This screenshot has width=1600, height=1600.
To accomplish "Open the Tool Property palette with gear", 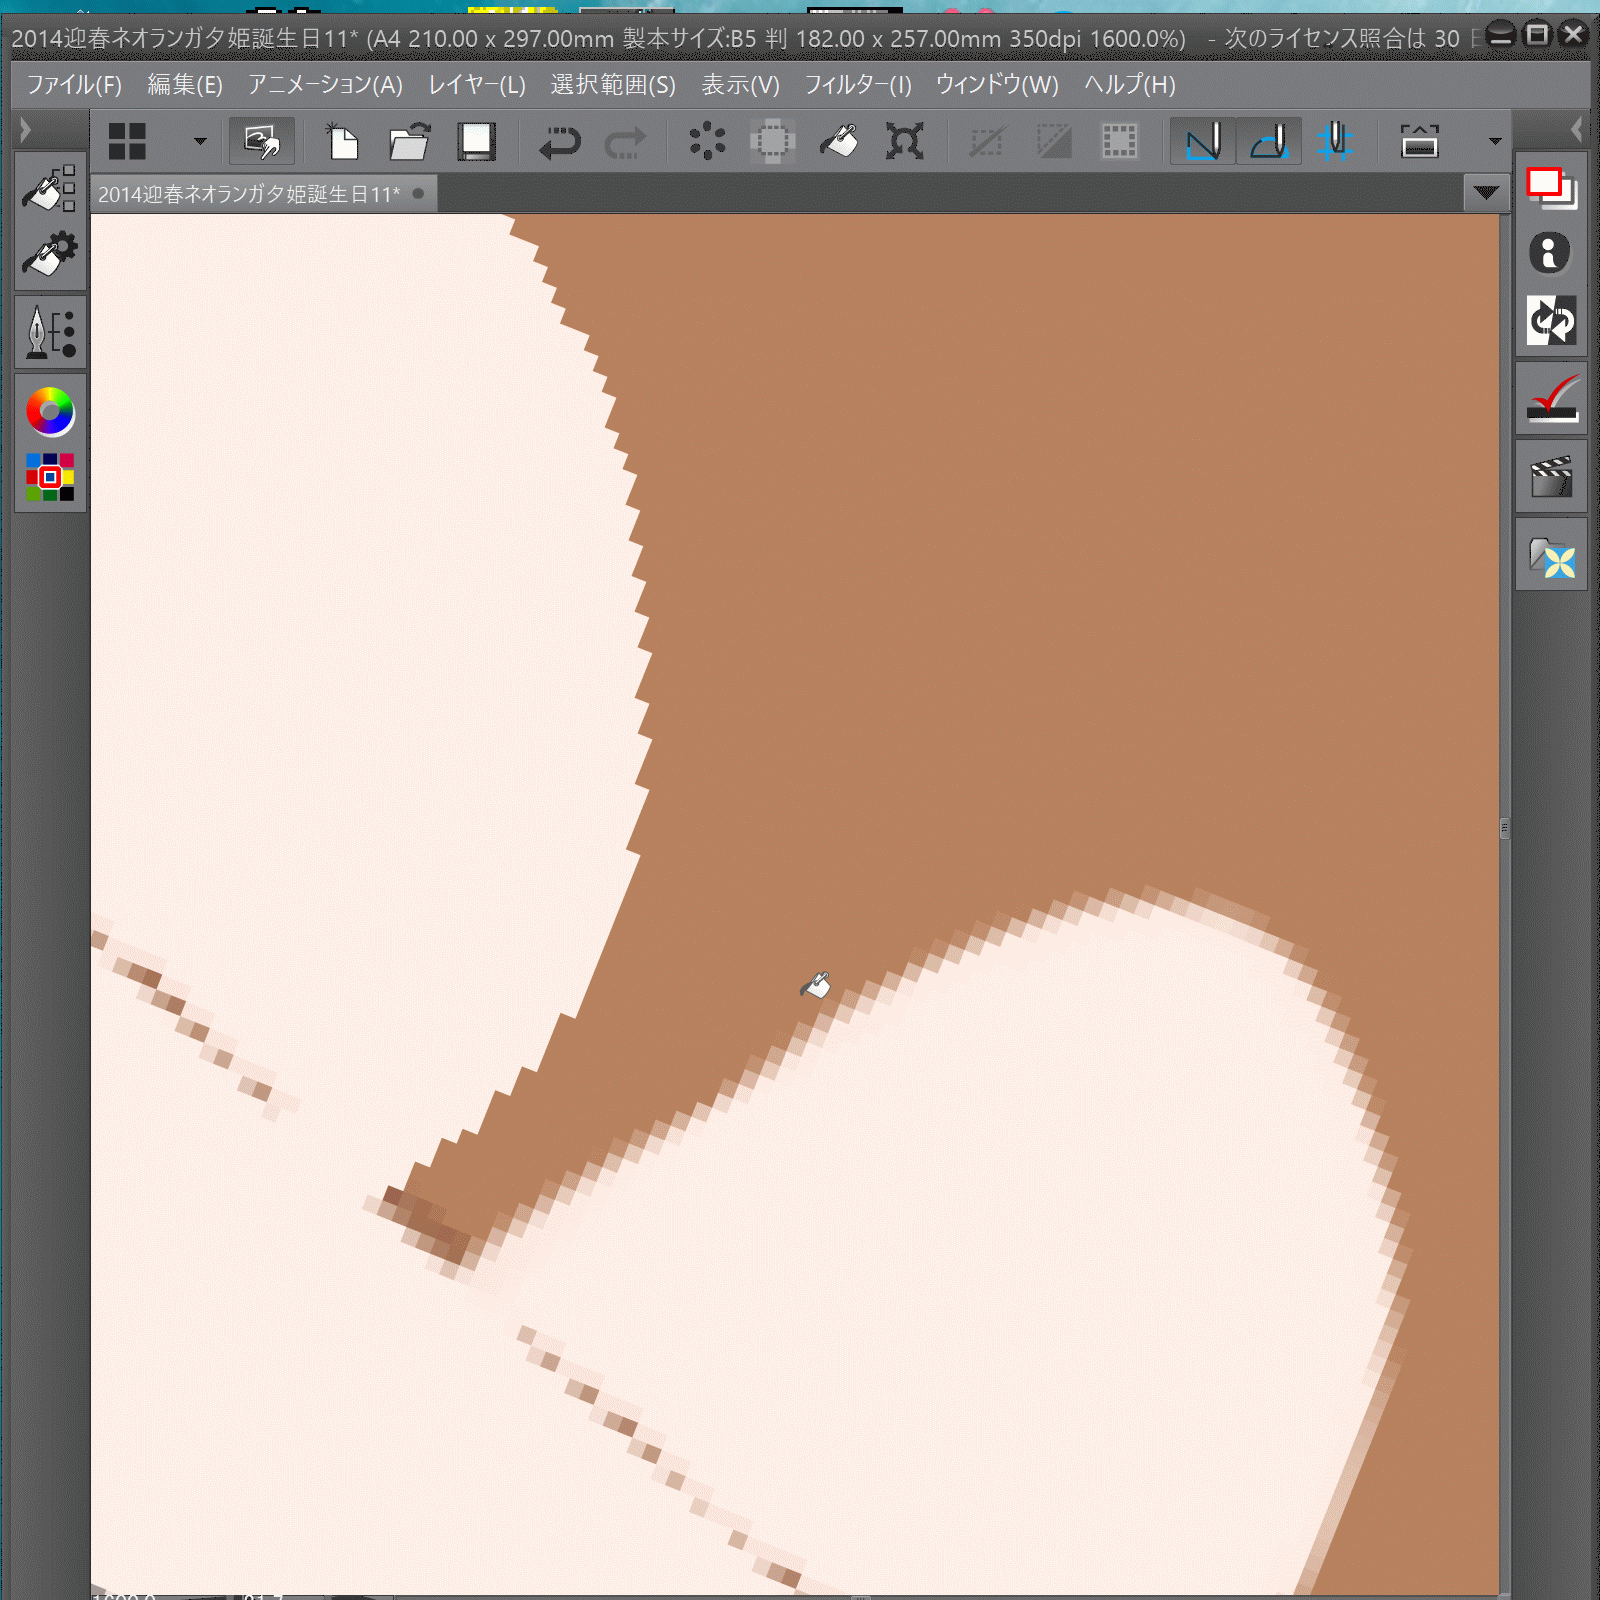I will [49, 254].
